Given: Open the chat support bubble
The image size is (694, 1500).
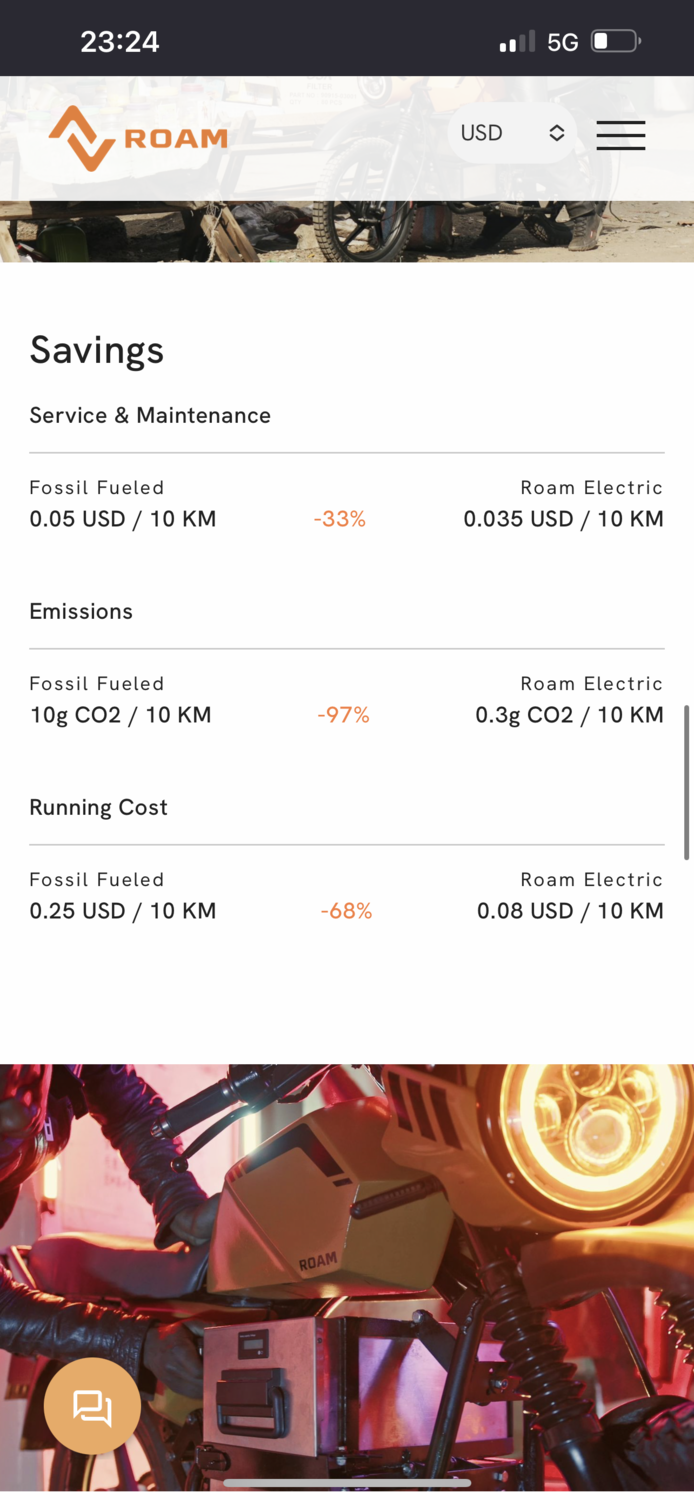Looking at the screenshot, I should pos(92,1406).
